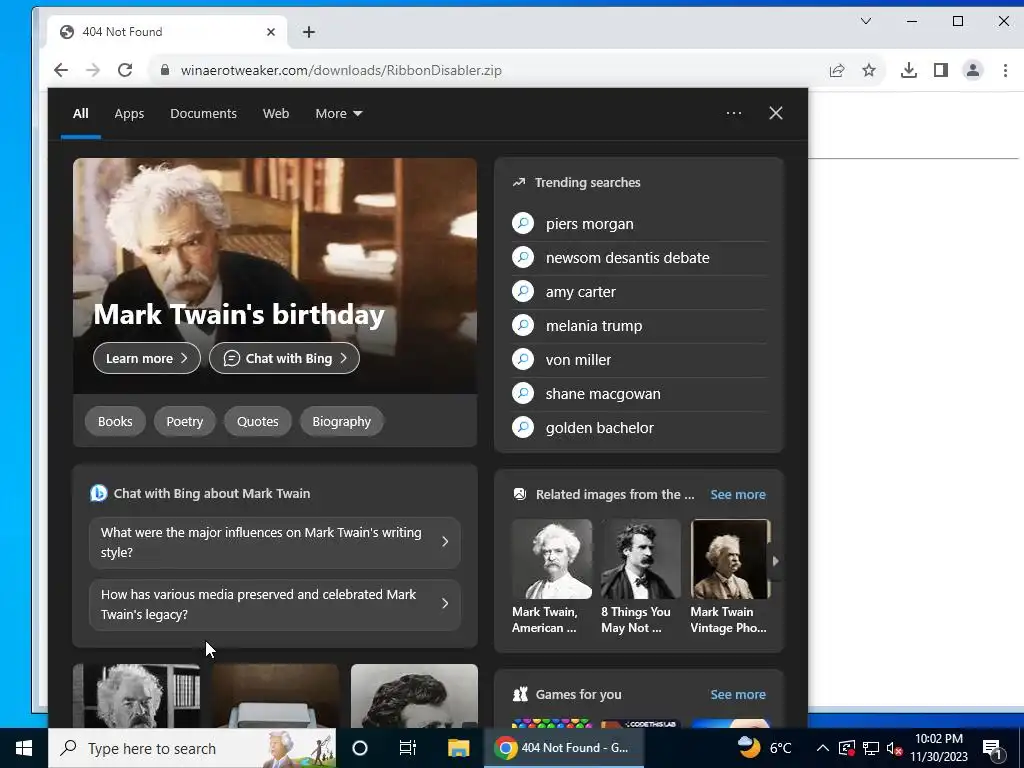Show hidden system tray icons
1024x768 pixels.
pos(823,748)
